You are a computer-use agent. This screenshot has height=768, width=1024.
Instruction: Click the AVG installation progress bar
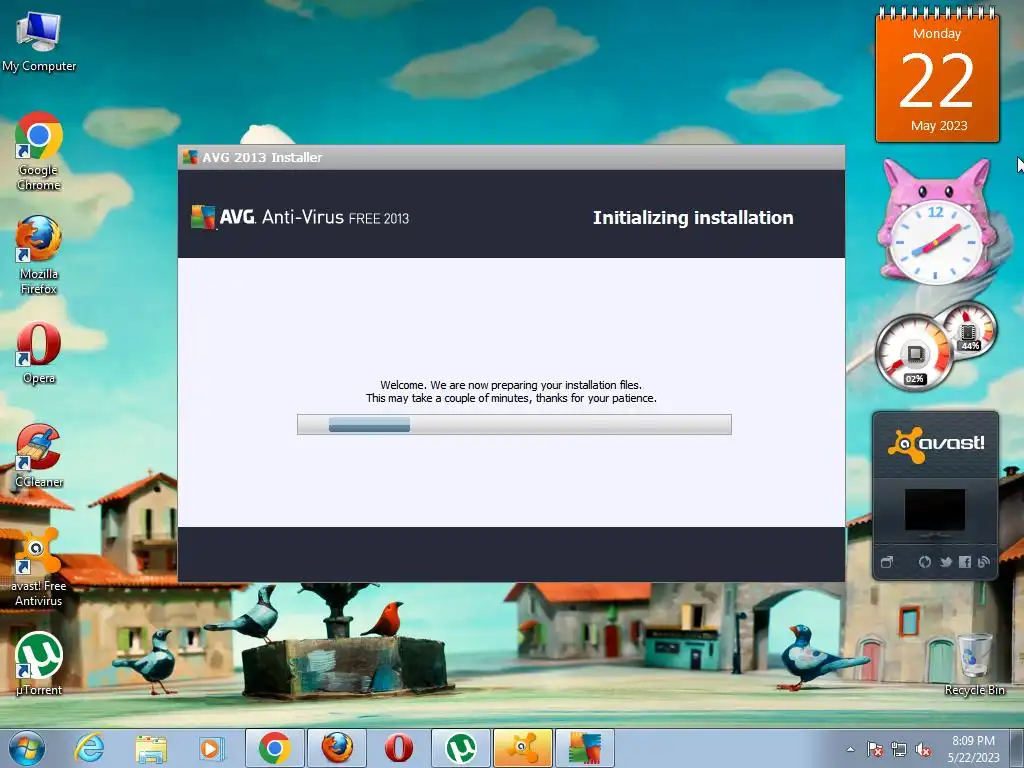click(514, 424)
